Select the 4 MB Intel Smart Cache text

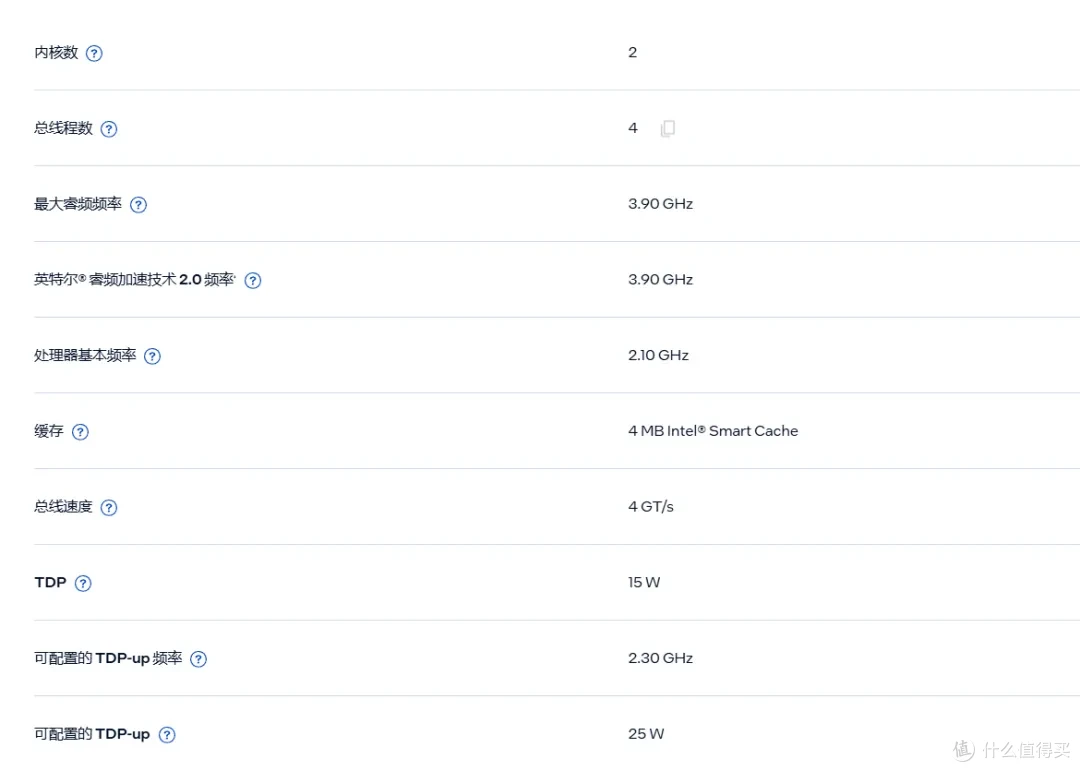coord(713,431)
